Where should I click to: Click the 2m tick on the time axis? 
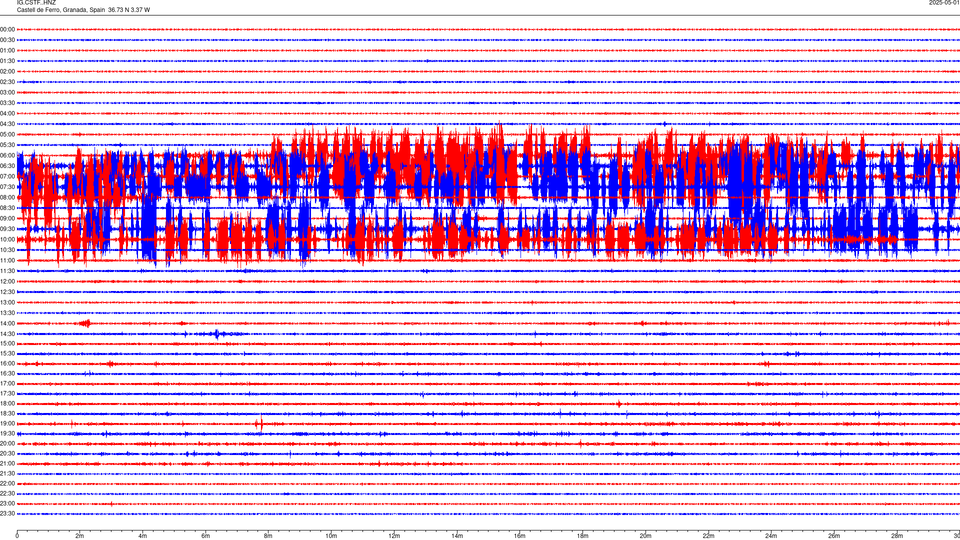(x=80, y=536)
